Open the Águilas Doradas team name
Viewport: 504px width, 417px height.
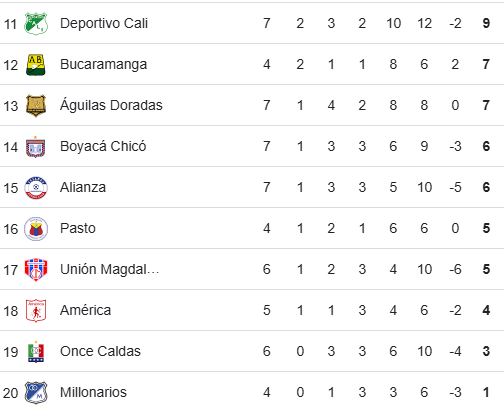point(111,105)
